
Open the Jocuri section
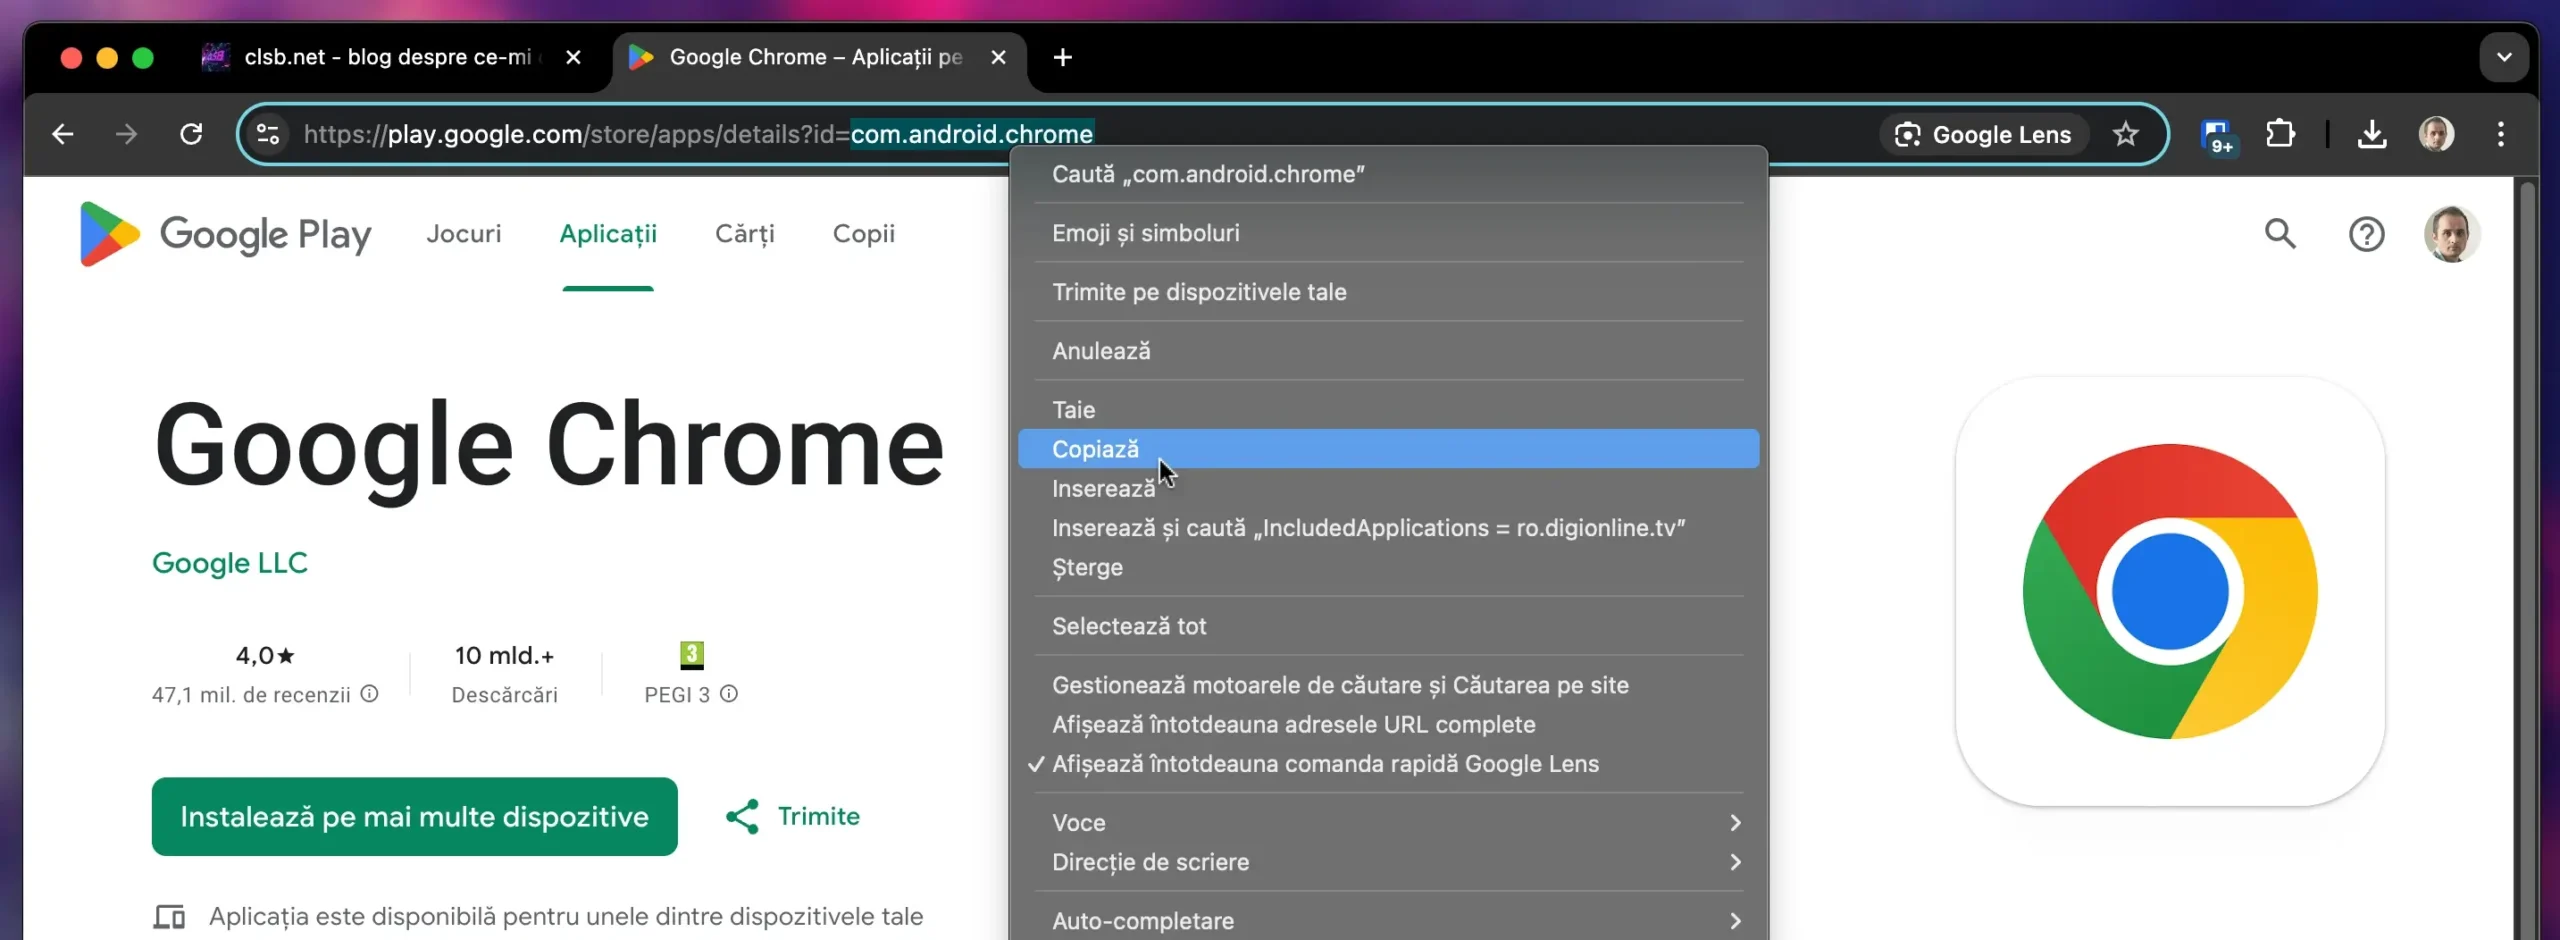[463, 234]
